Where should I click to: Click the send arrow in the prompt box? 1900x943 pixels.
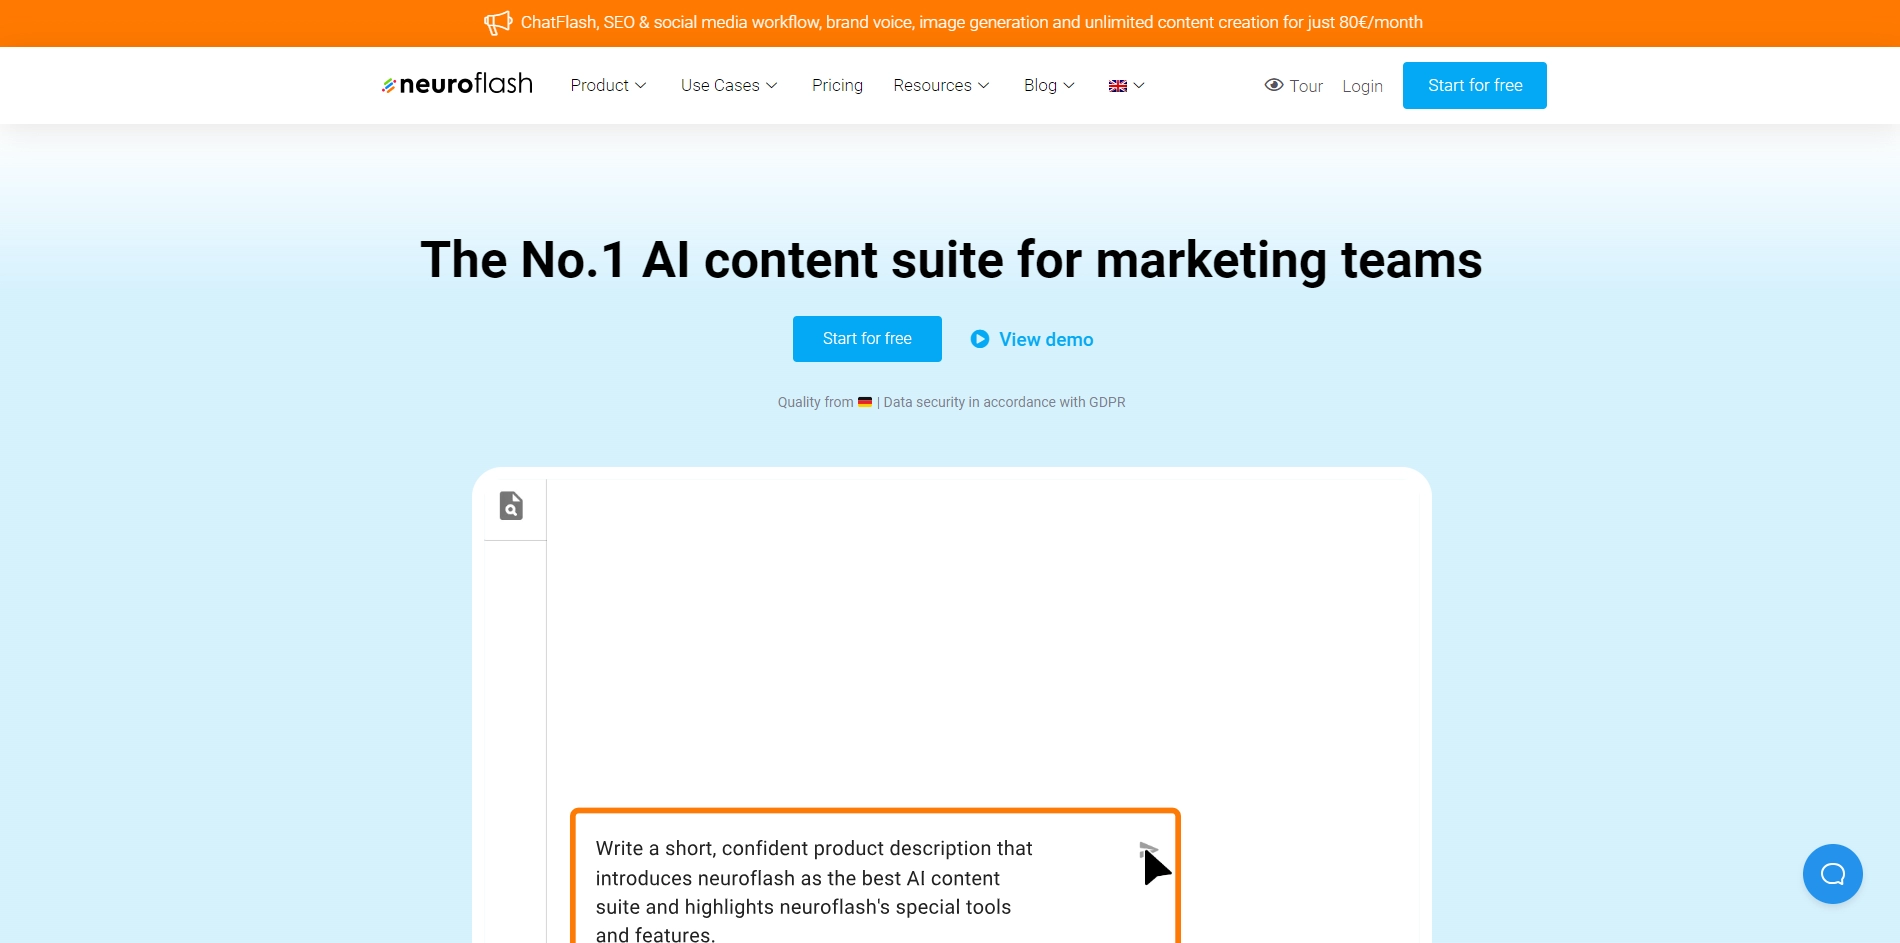pos(1148,851)
